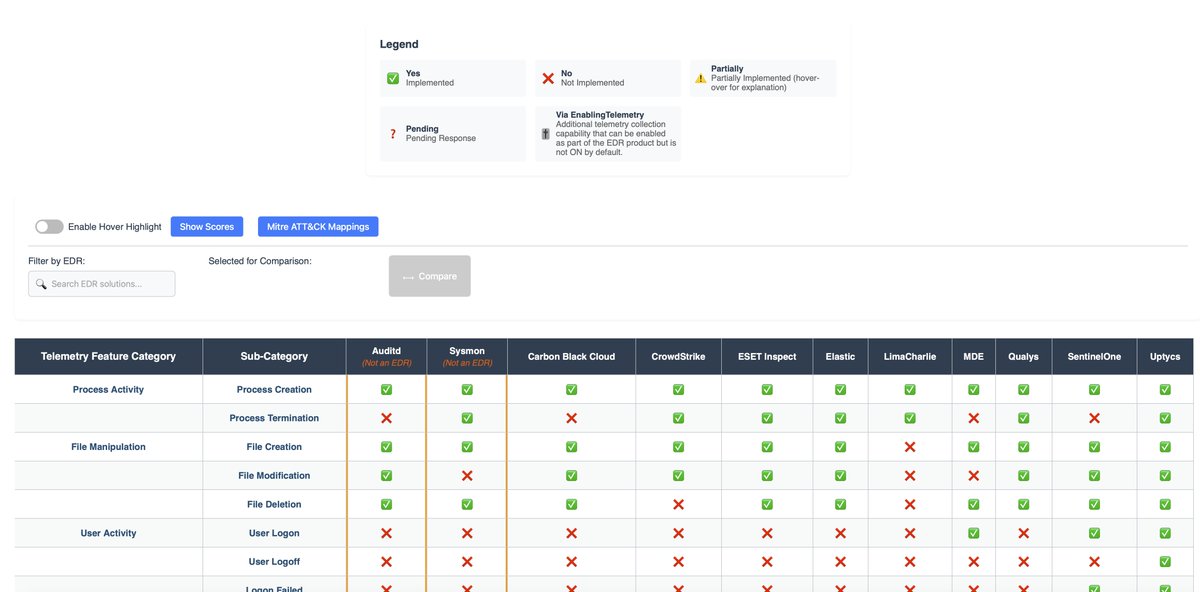The height and width of the screenshot is (592, 1200).
Task: Select the ESET Inspect column header
Action: coord(767,356)
